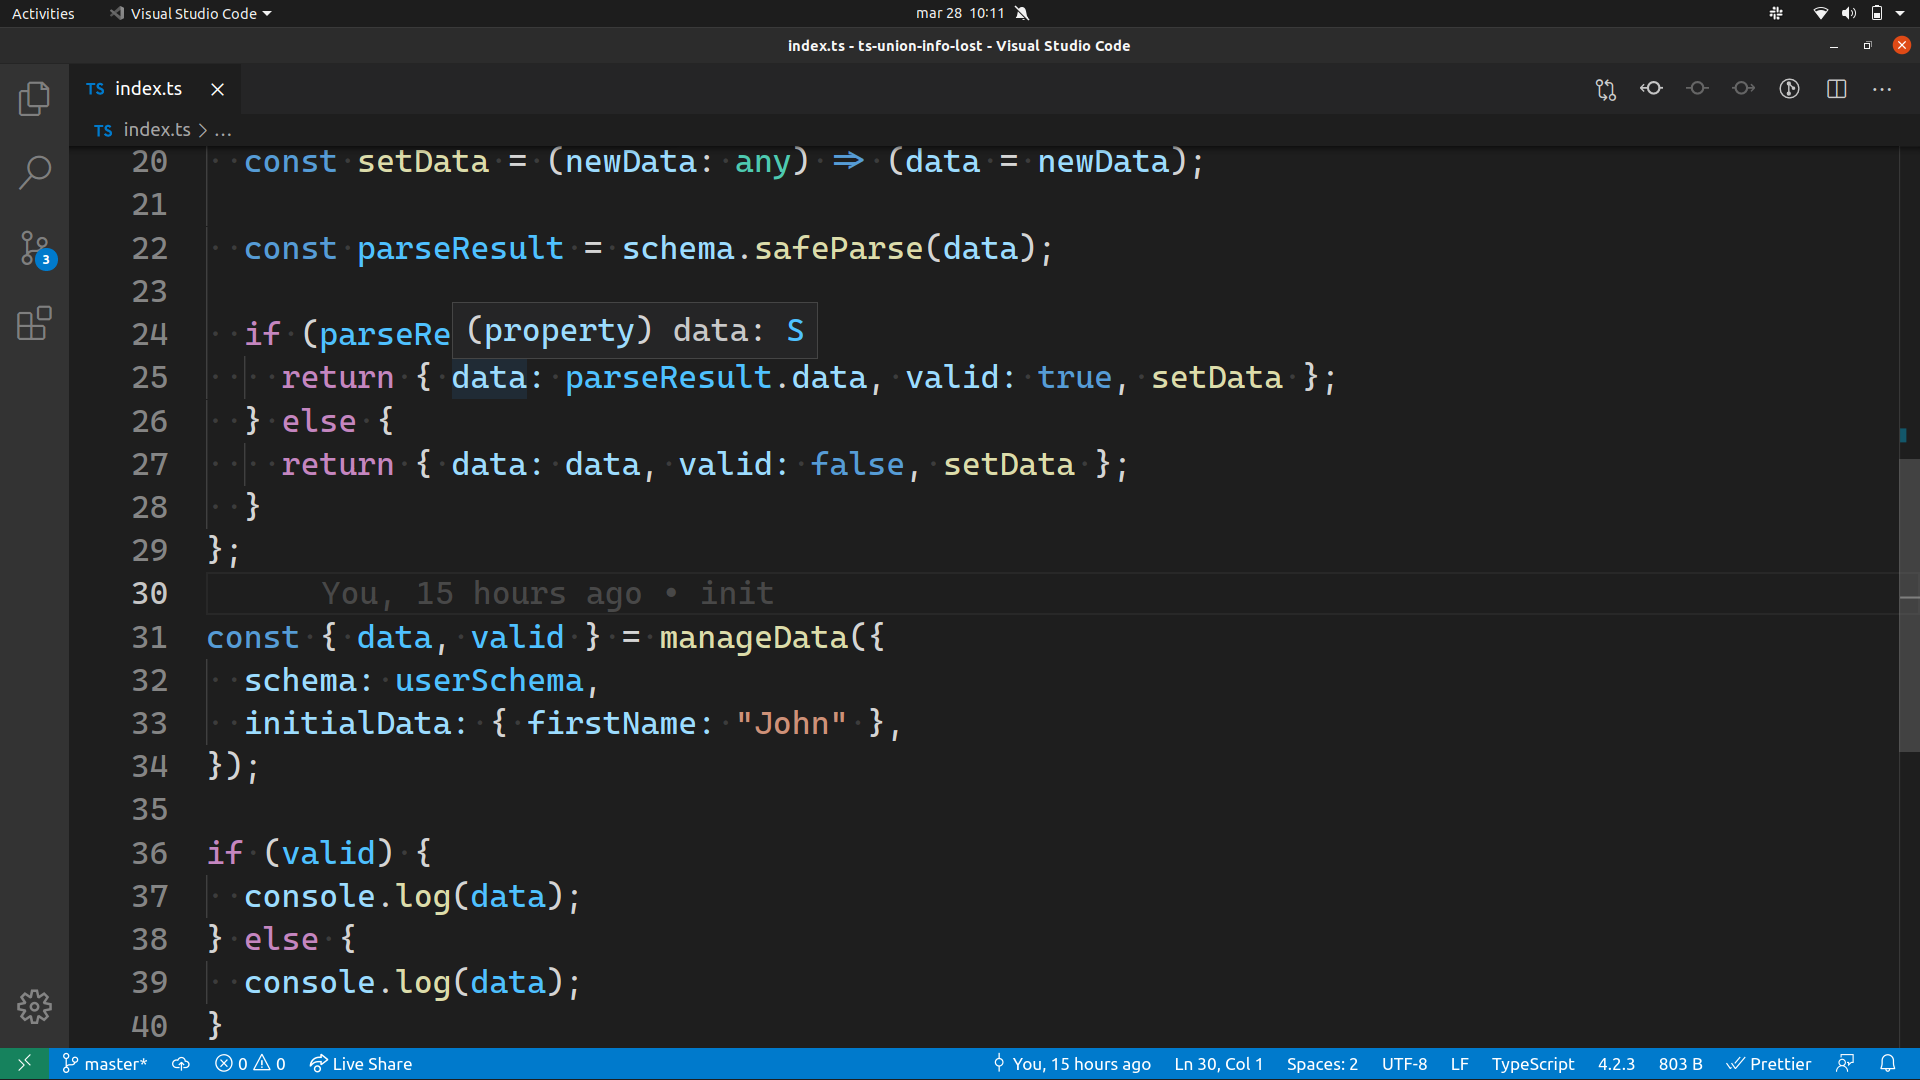
Task: Close the index.ts tab
Action: 217,89
